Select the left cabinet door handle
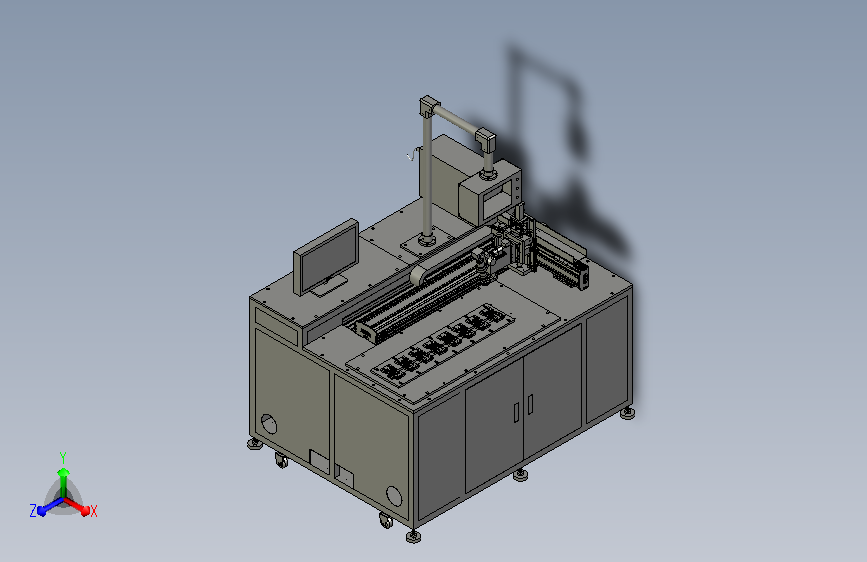The width and height of the screenshot is (867, 562). 516,412
